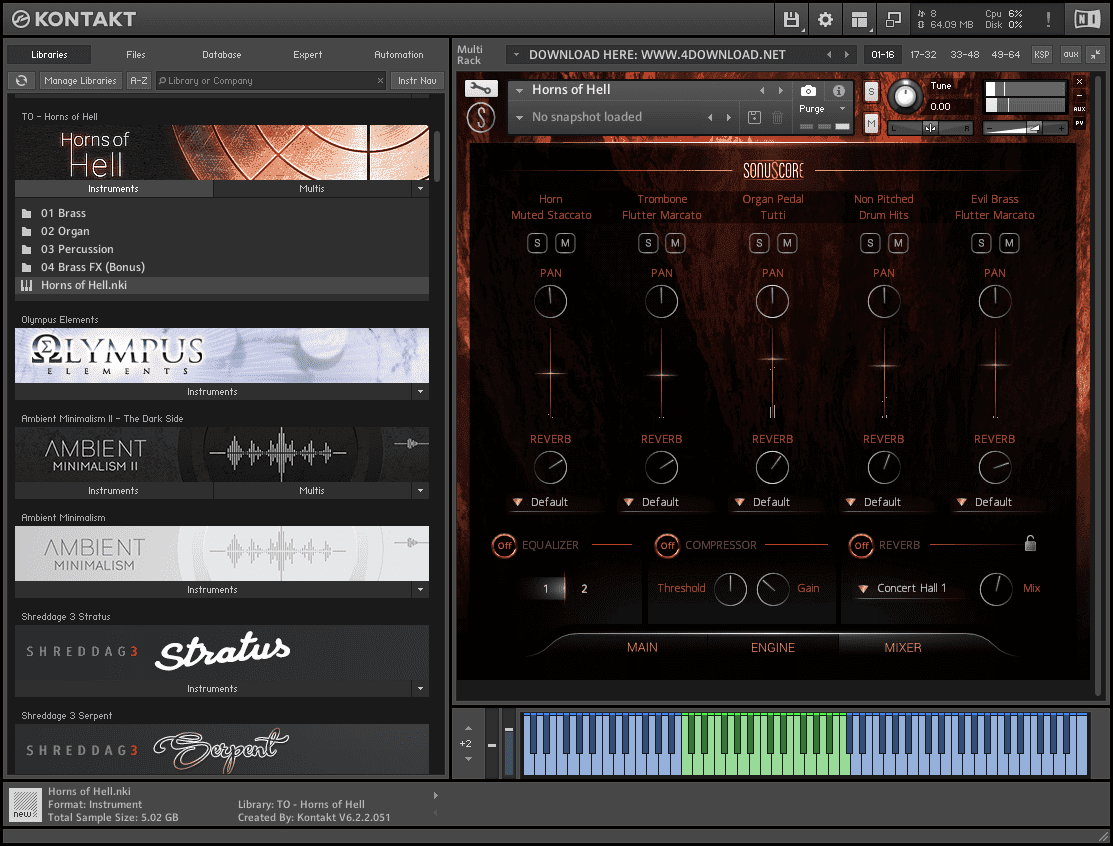
Task: Shift keyboard octave down arrow
Action: coord(468,759)
